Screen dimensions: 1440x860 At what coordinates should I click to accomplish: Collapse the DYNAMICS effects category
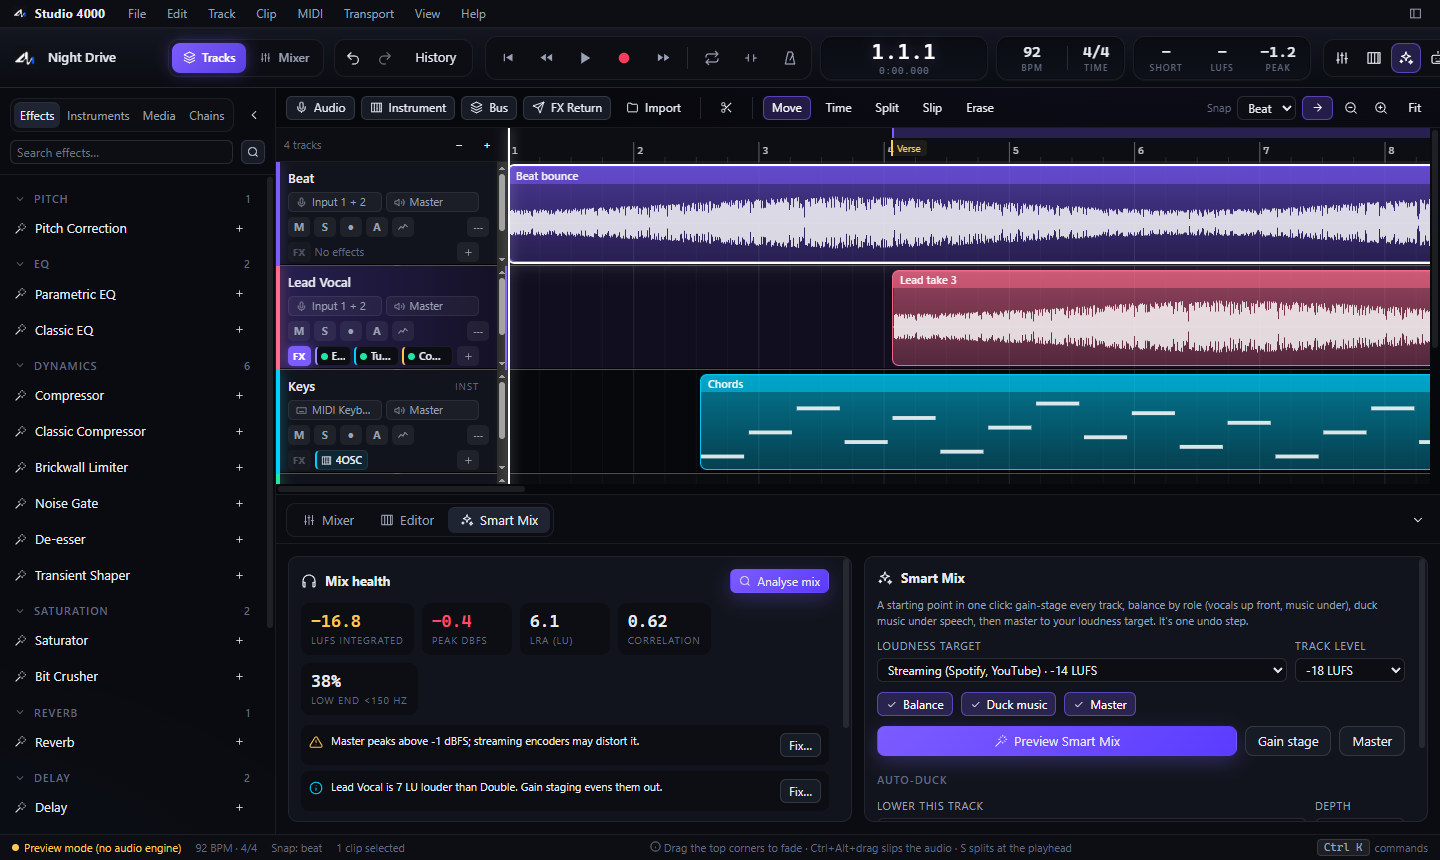pos(20,366)
